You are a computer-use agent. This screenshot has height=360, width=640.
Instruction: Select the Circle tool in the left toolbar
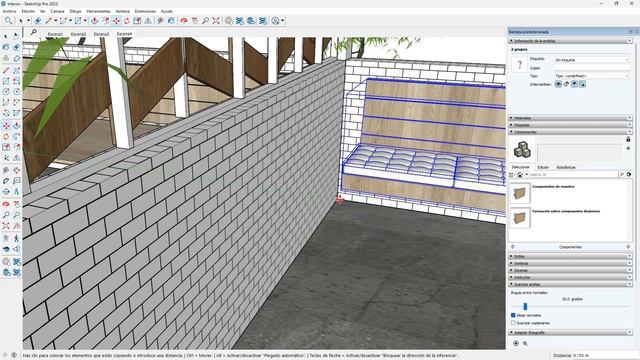[6, 92]
